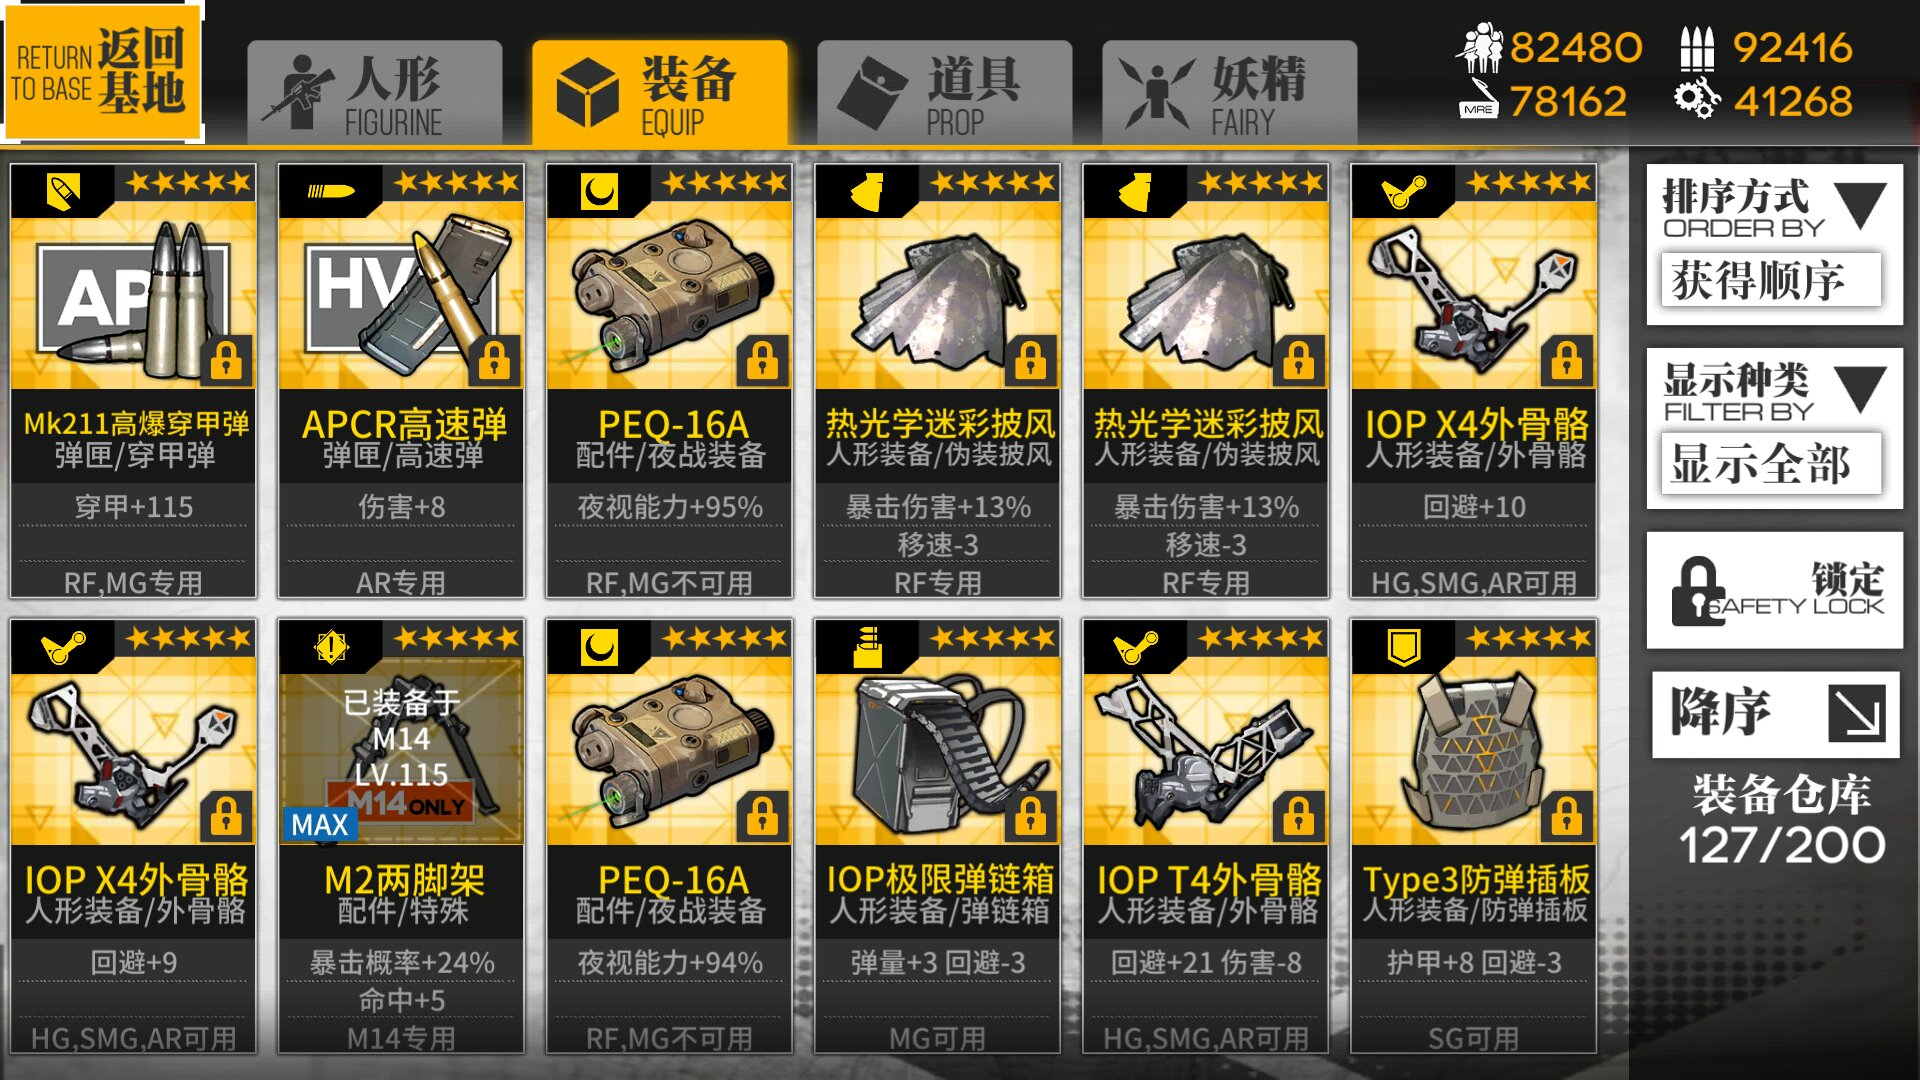Expand the 显示种类 FILTER BY dropdown arrow

coord(1861,389)
